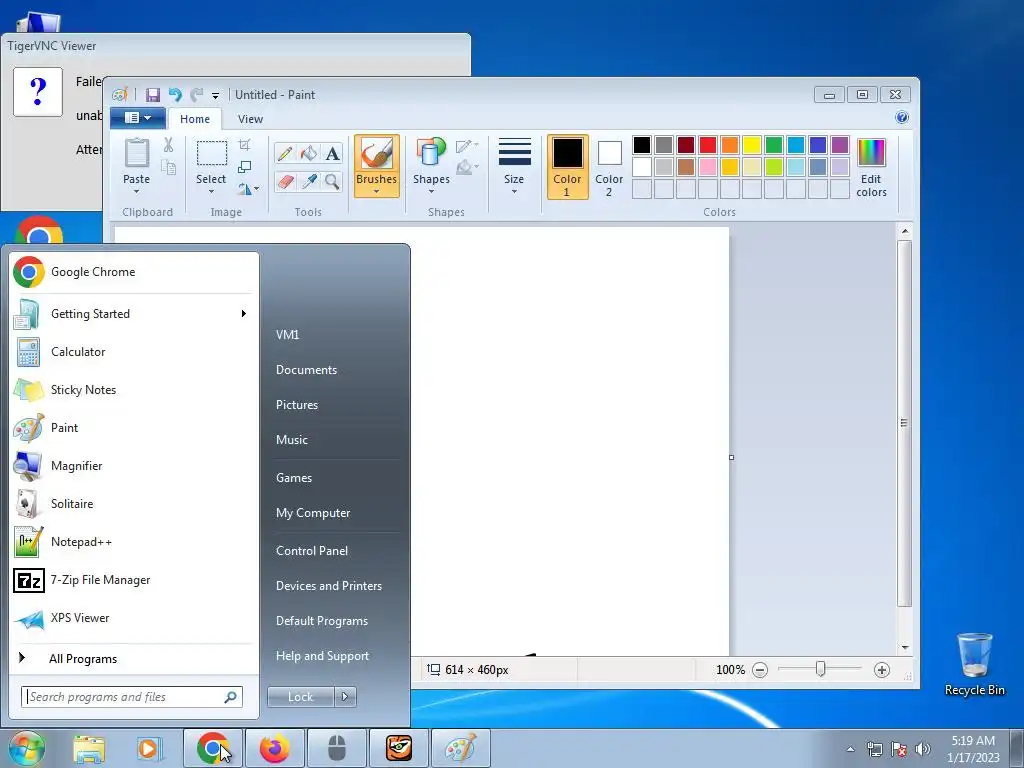The image size is (1024, 768).
Task: Open Sticky Notes from Start menu
Action: point(134,390)
